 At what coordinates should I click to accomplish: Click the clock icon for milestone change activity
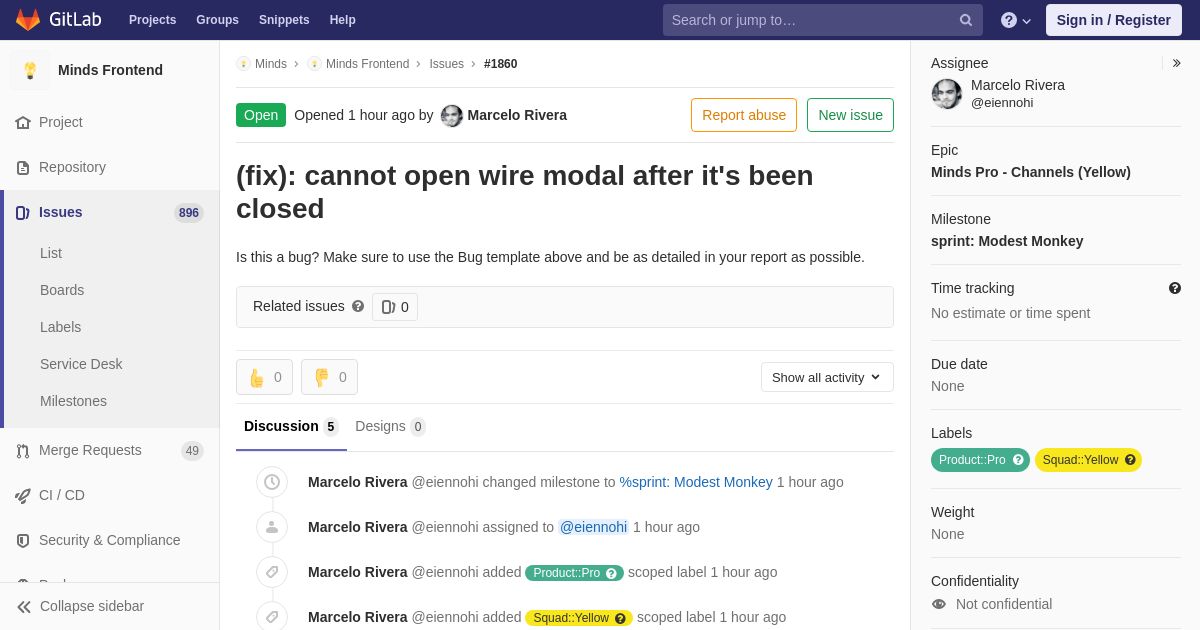(x=272, y=482)
